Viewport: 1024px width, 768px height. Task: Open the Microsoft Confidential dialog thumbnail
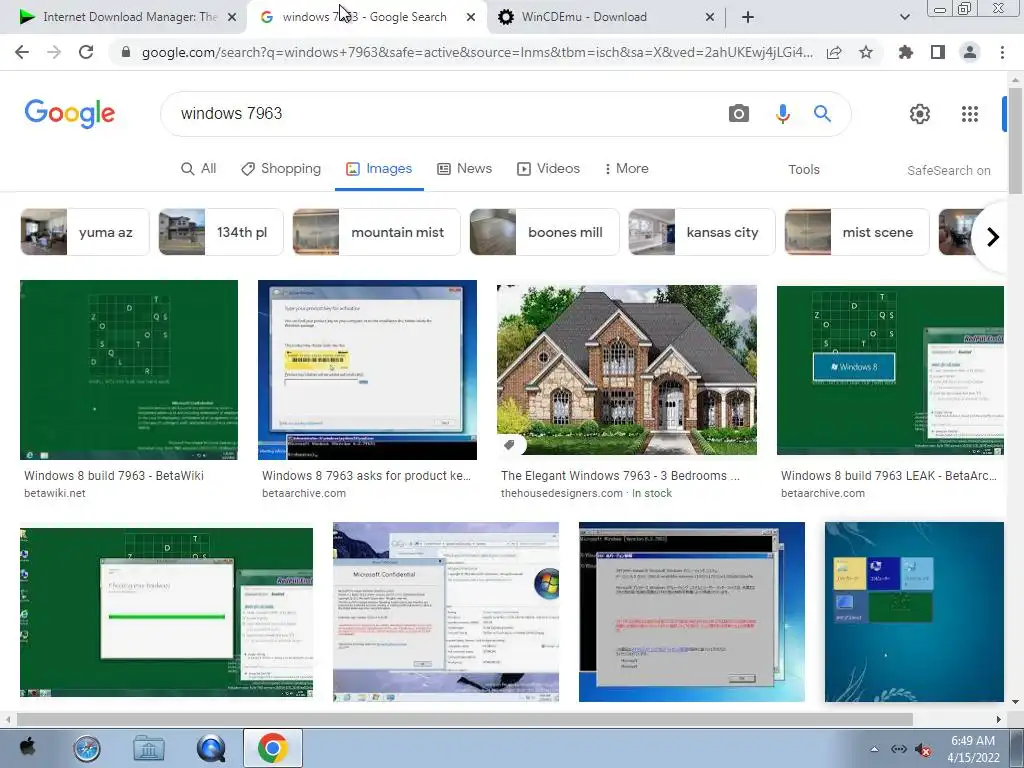[x=445, y=612]
